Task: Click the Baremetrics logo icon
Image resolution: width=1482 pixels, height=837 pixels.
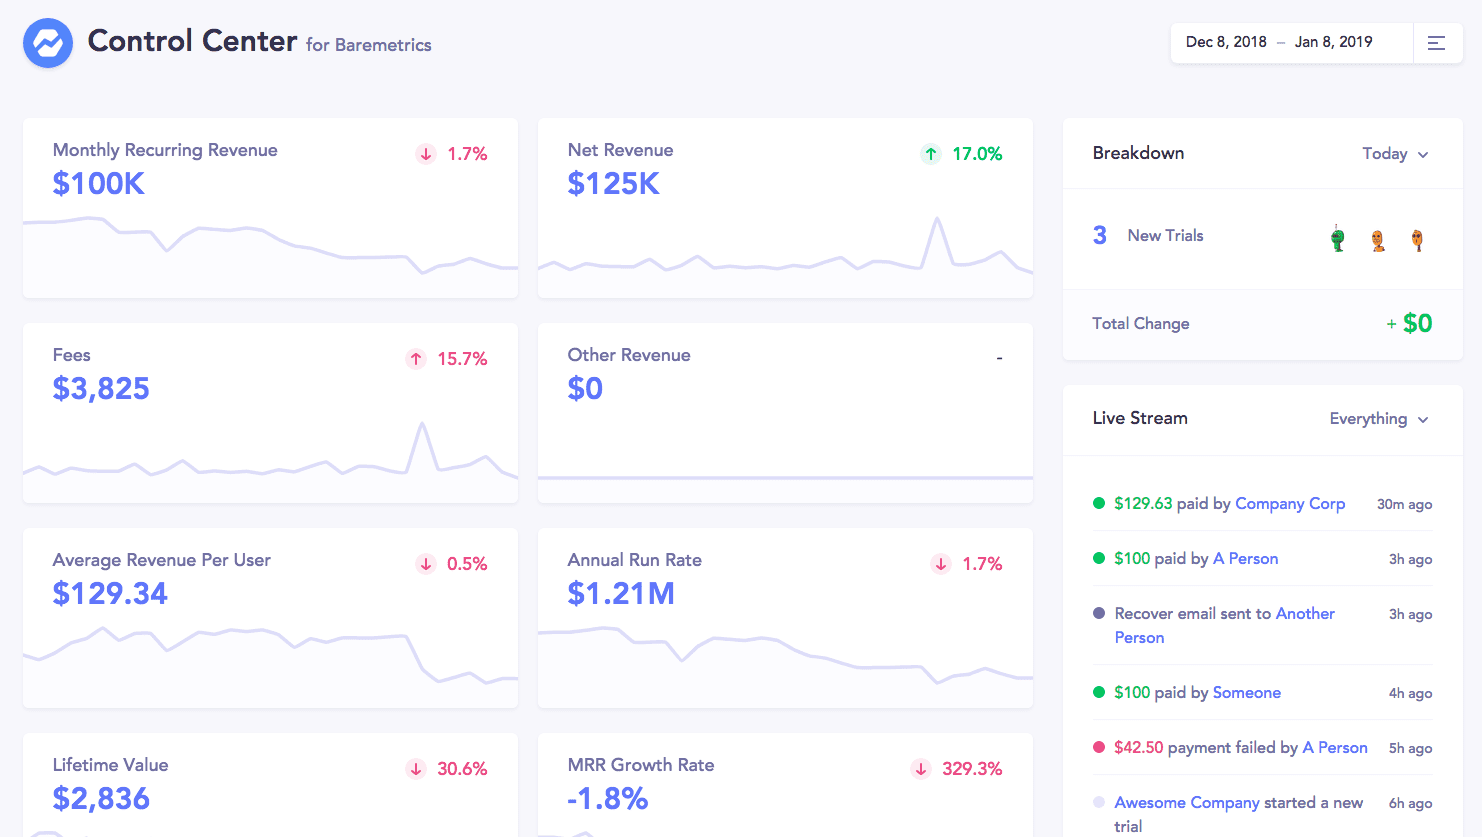Action: point(48,43)
